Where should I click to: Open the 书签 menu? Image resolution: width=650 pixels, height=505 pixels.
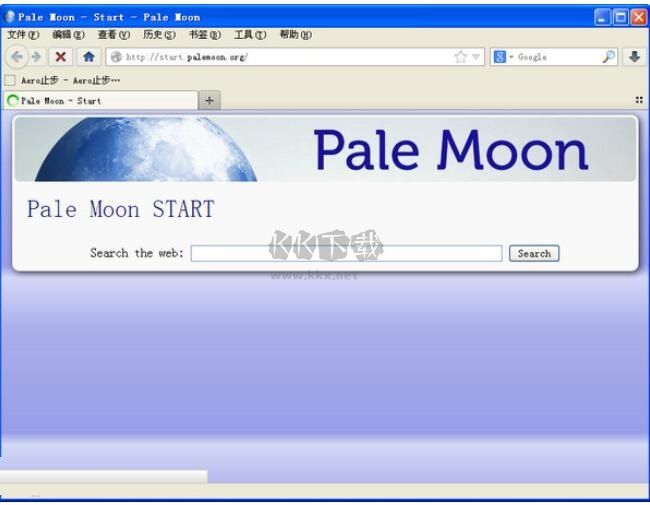pos(205,35)
